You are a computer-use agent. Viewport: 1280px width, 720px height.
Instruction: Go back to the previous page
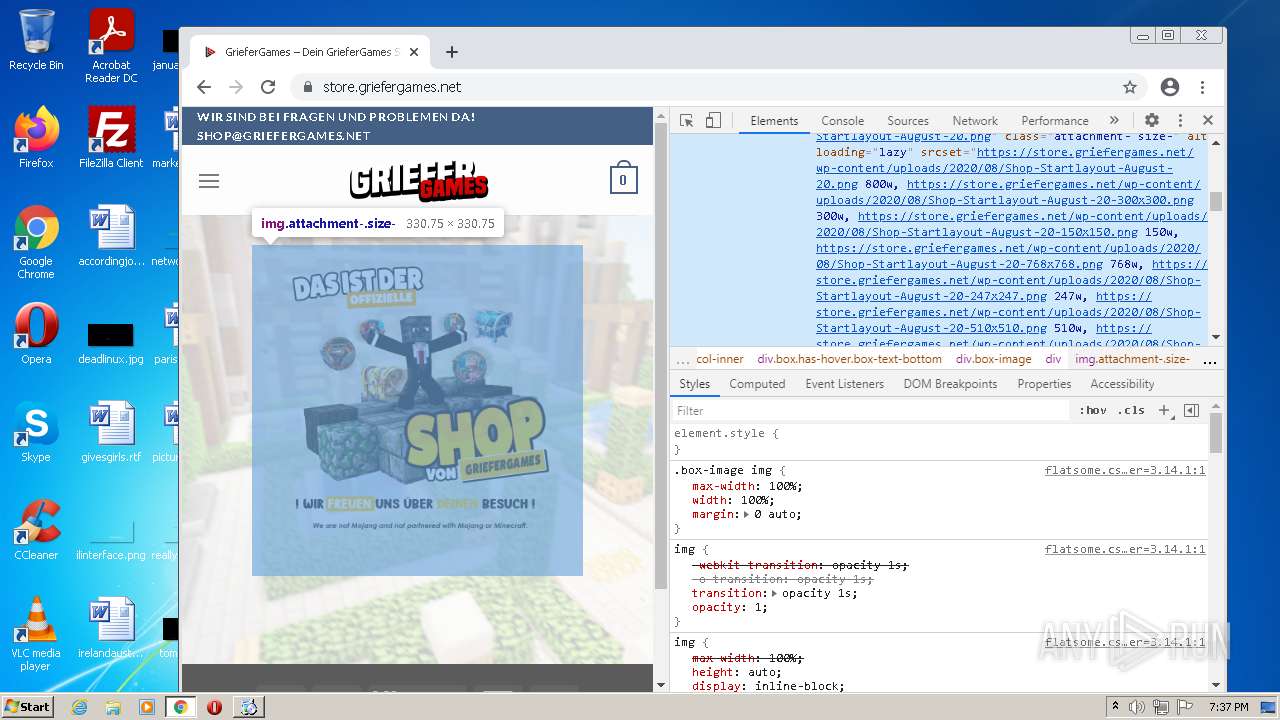click(x=204, y=87)
